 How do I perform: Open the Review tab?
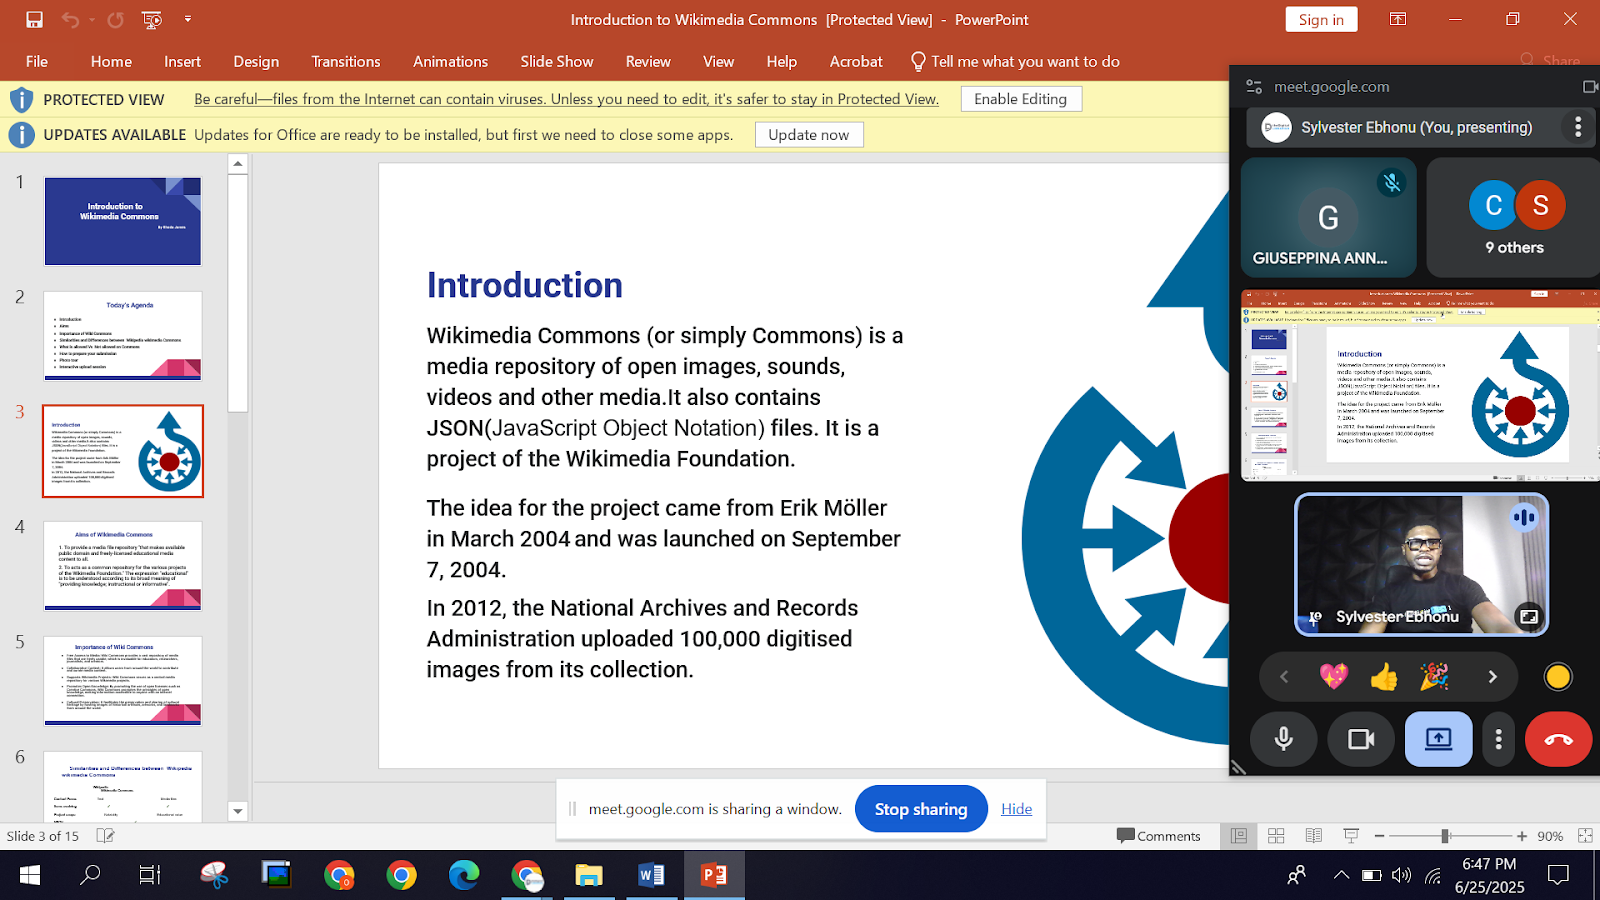click(x=648, y=61)
